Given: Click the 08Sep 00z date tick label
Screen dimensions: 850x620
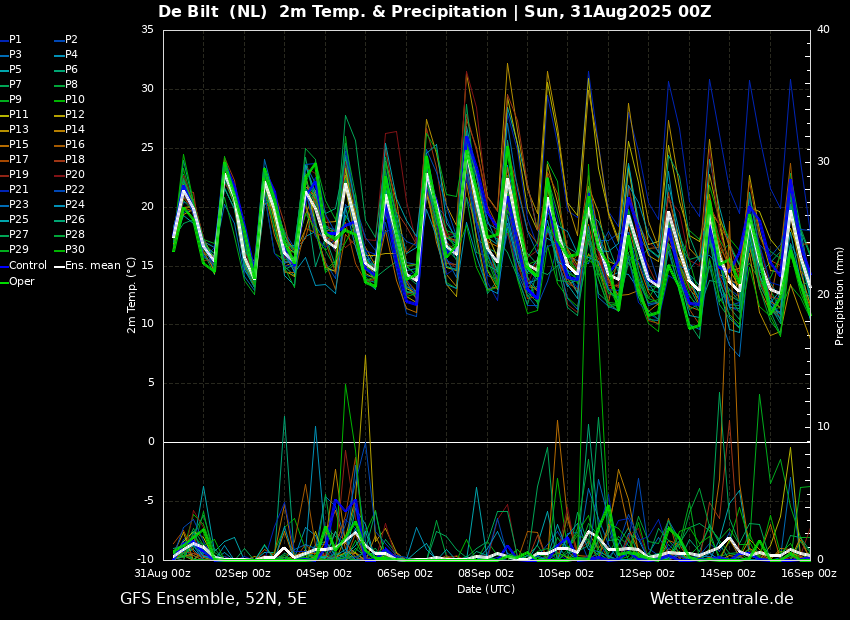Looking at the screenshot, I should pos(486,573).
